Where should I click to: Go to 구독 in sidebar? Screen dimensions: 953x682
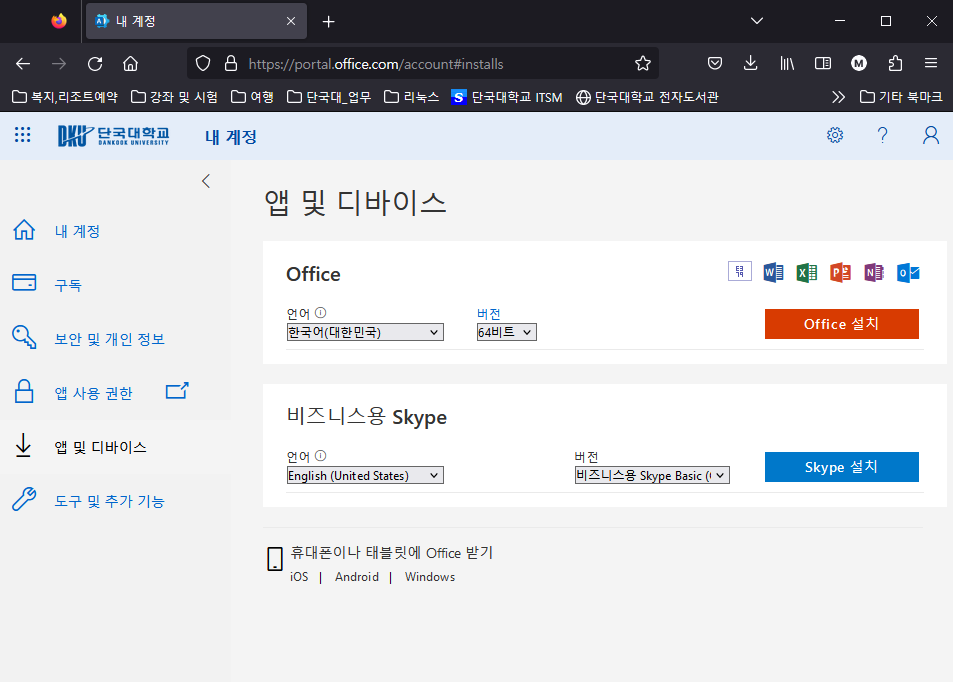pyautogui.click(x=68, y=285)
